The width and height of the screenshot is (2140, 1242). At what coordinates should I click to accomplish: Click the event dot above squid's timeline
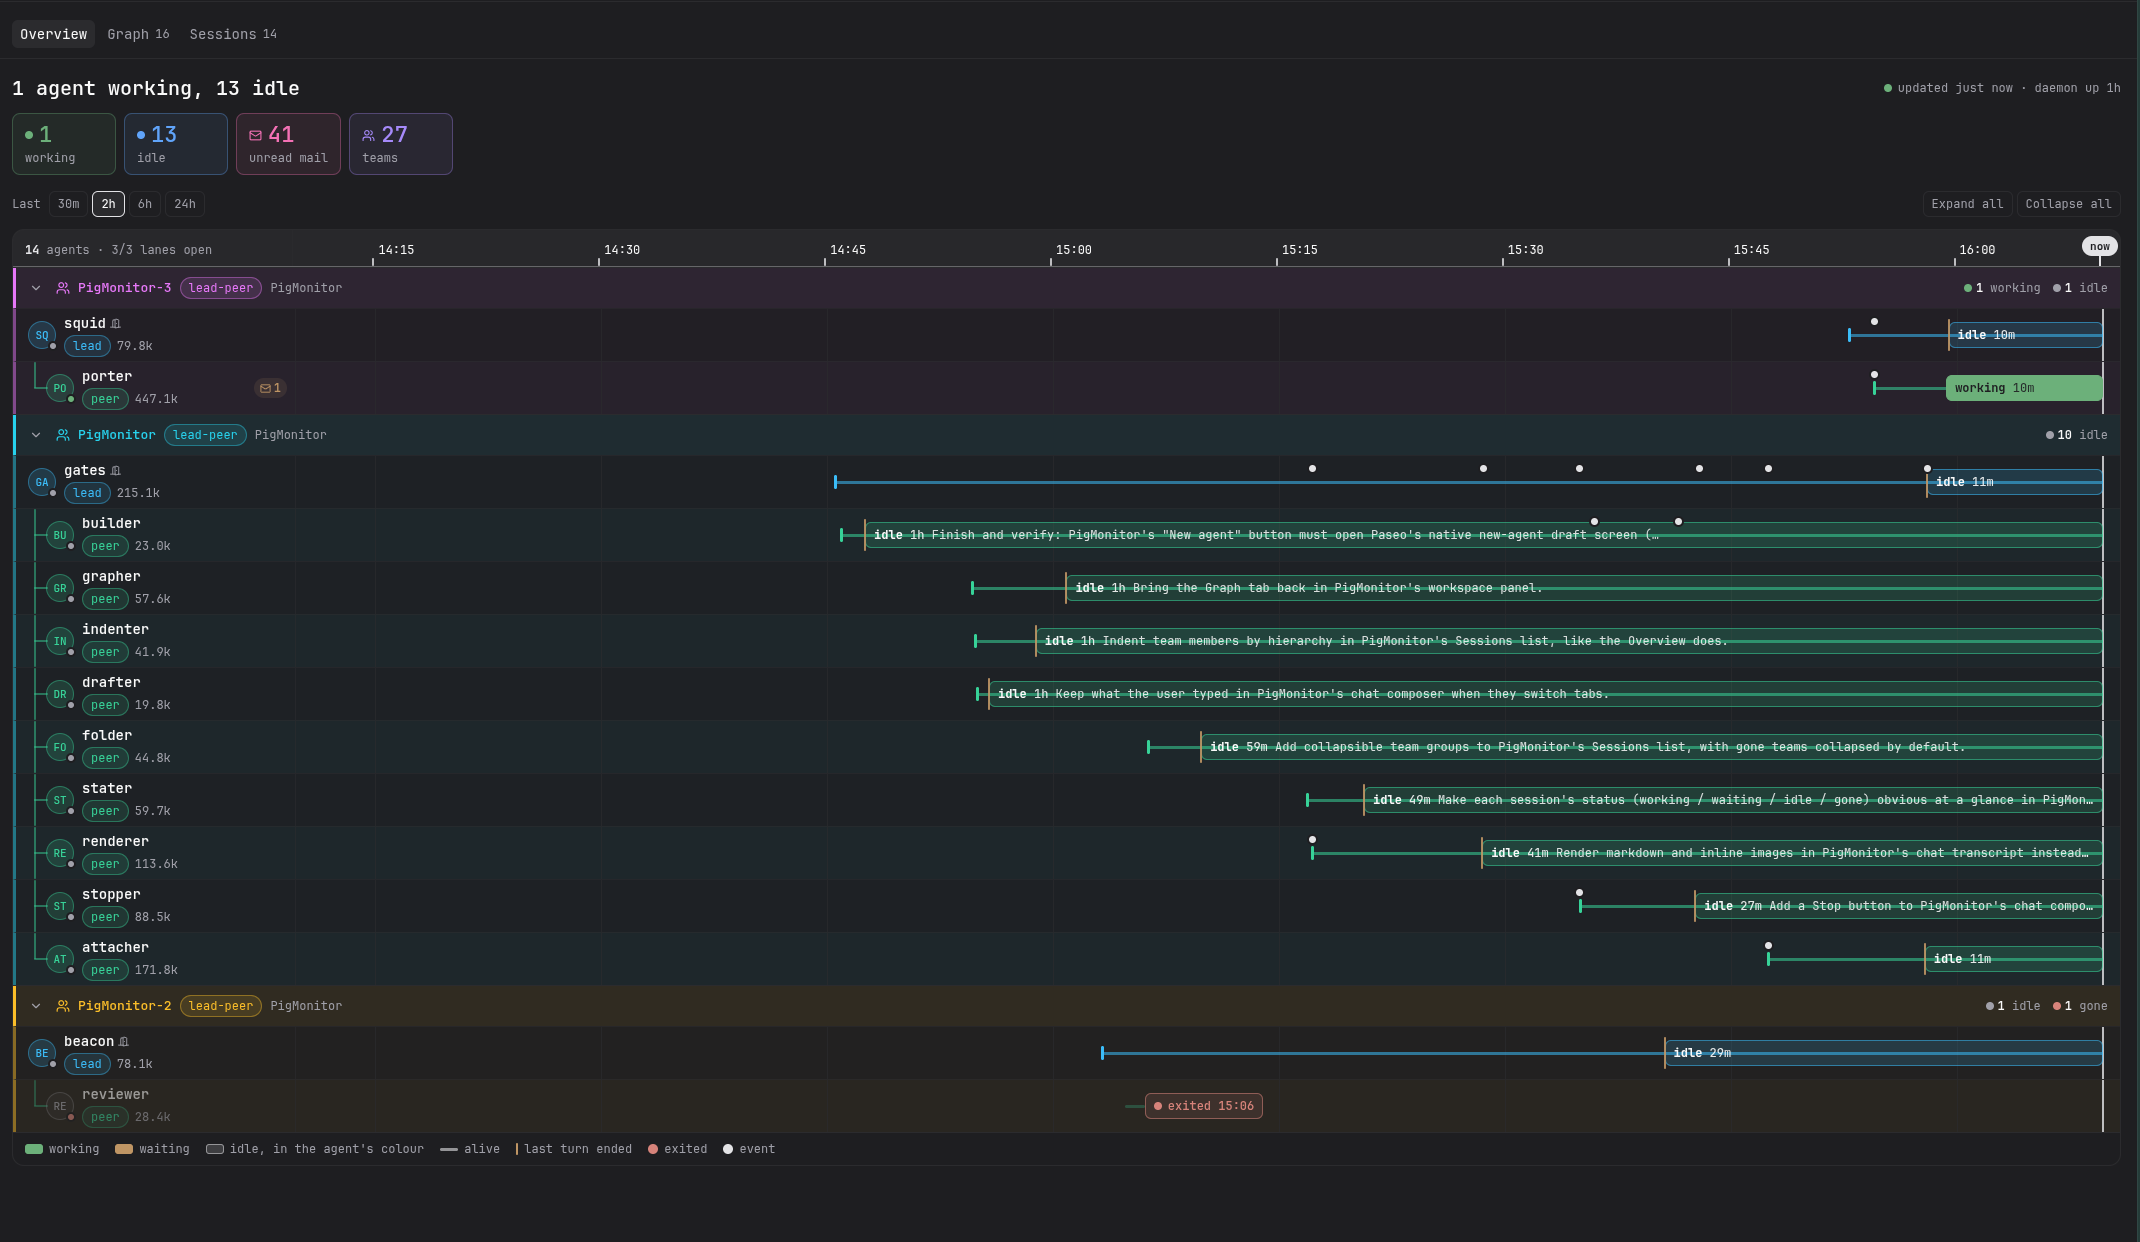[1874, 322]
